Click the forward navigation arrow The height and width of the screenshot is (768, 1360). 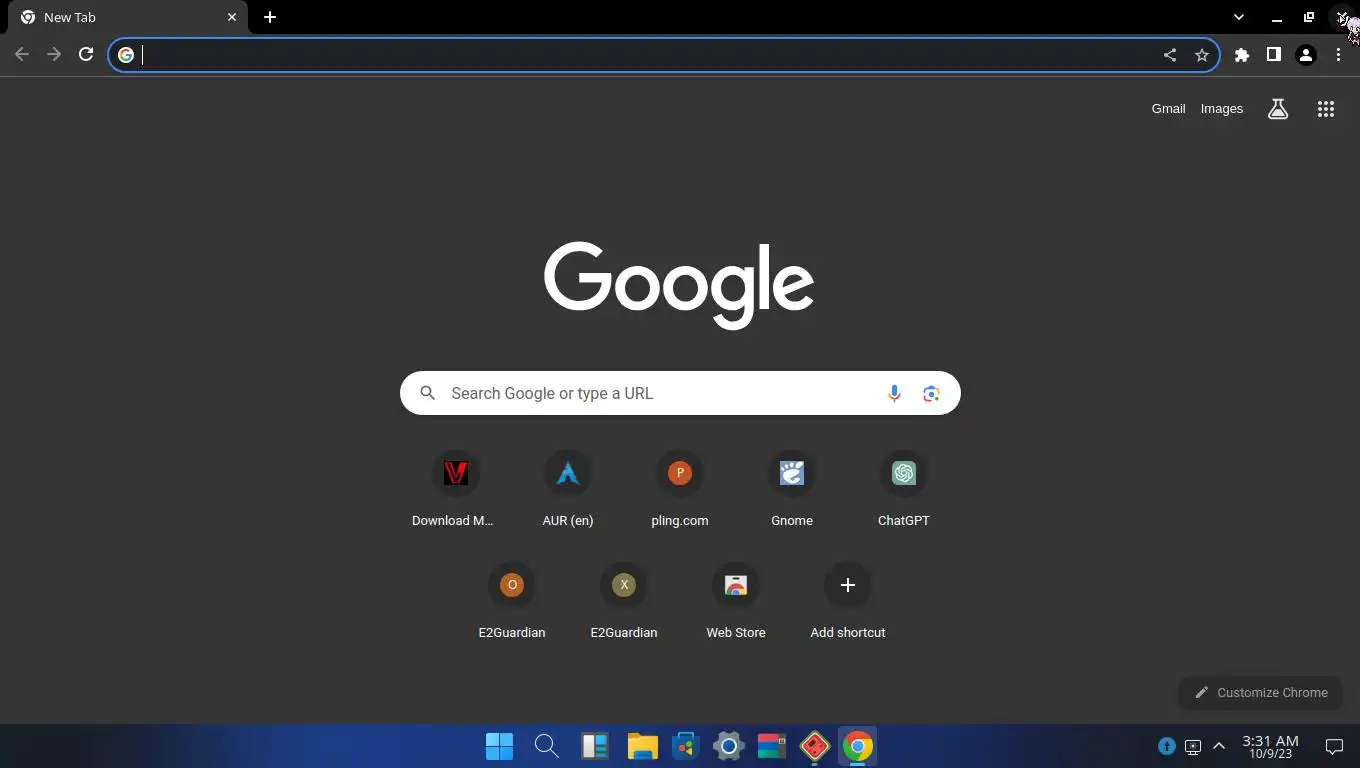(x=54, y=55)
